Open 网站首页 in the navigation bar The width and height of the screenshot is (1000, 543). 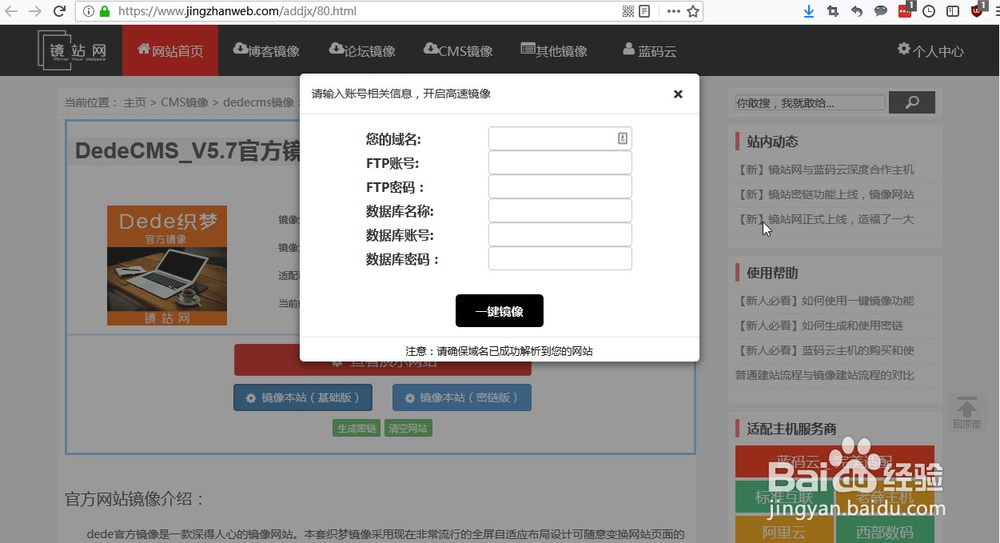pos(170,51)
